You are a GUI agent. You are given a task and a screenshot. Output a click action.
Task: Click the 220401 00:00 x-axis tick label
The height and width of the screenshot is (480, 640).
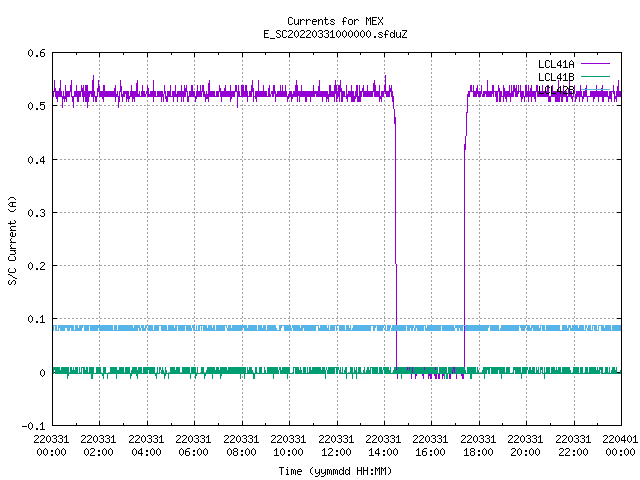pos(620,446)
